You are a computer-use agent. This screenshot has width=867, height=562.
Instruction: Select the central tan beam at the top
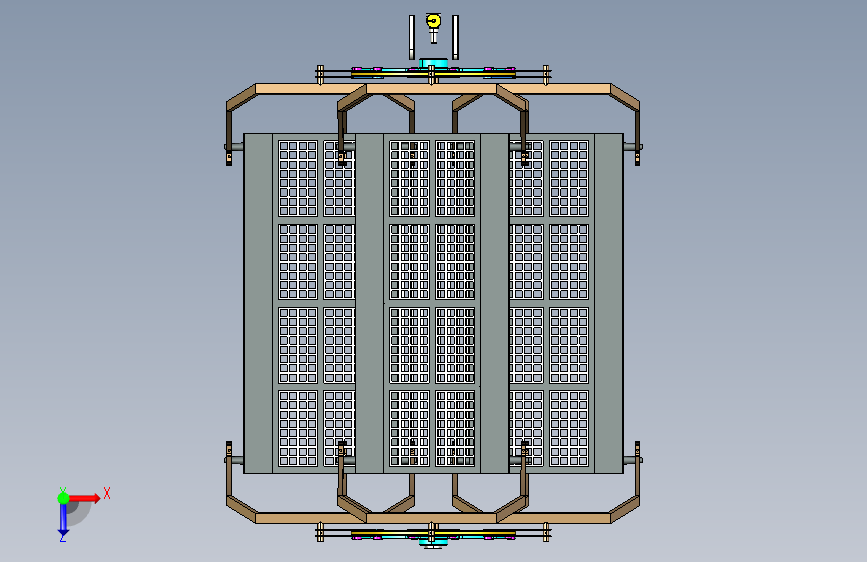tap(431, 89)
